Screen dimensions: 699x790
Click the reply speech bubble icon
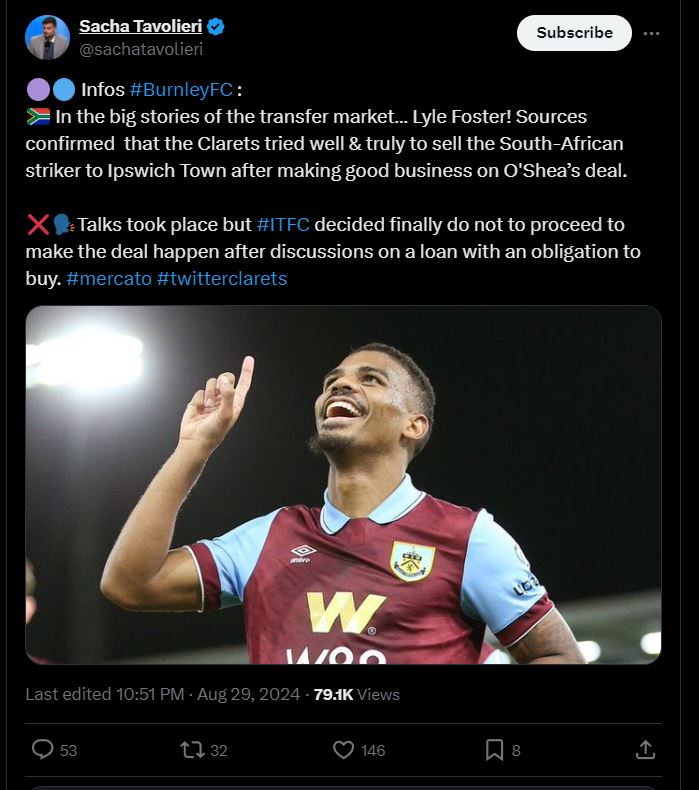click(x=43, y=749)
